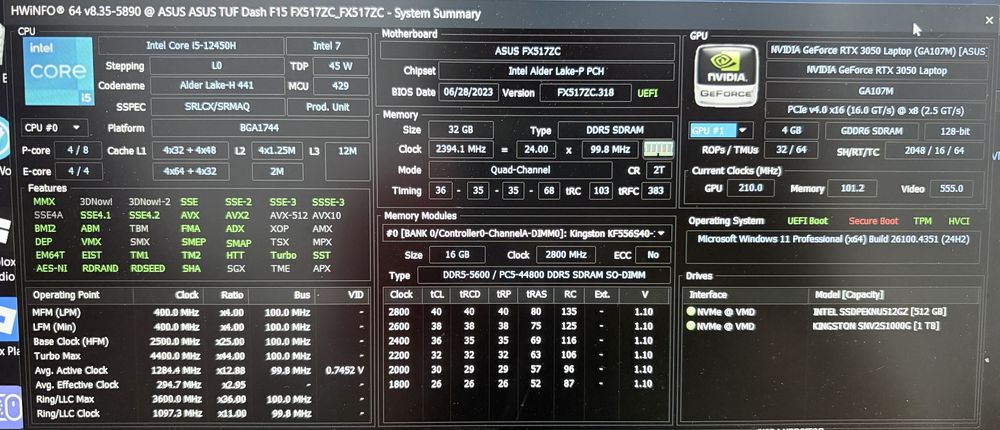Select the 2400 clock row in timings table
Viewport: 1000px width, 430px height.
tap(527, 341)
